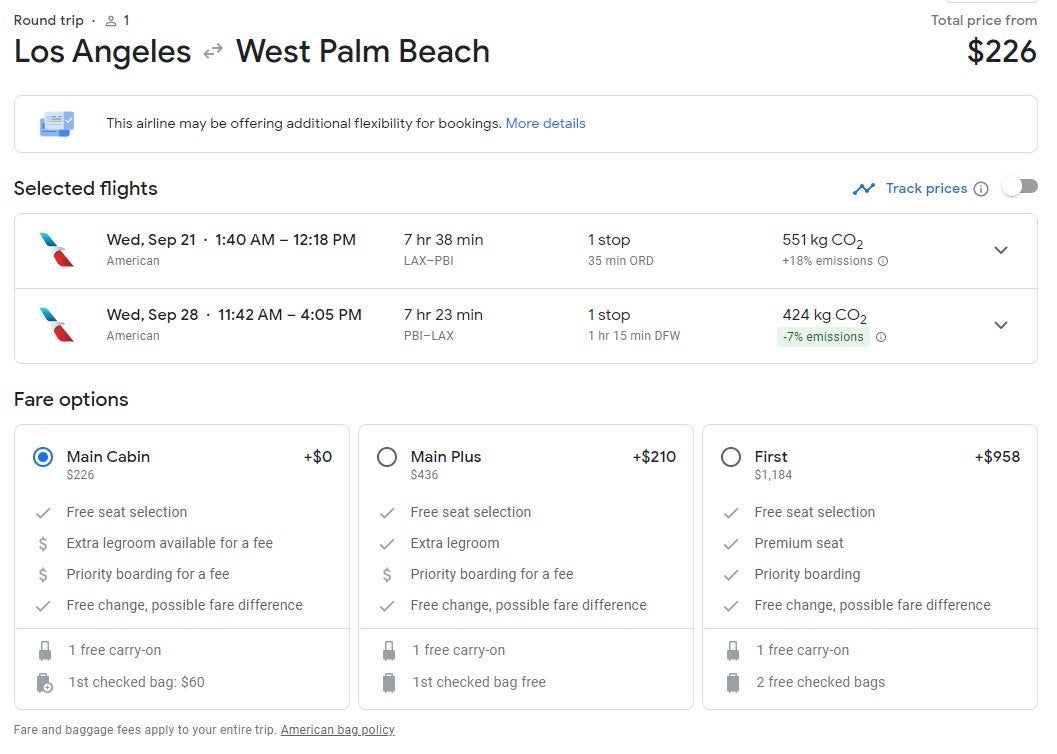Open the More details link
This screenshot has height=754, width=1057.
point(545,124)
